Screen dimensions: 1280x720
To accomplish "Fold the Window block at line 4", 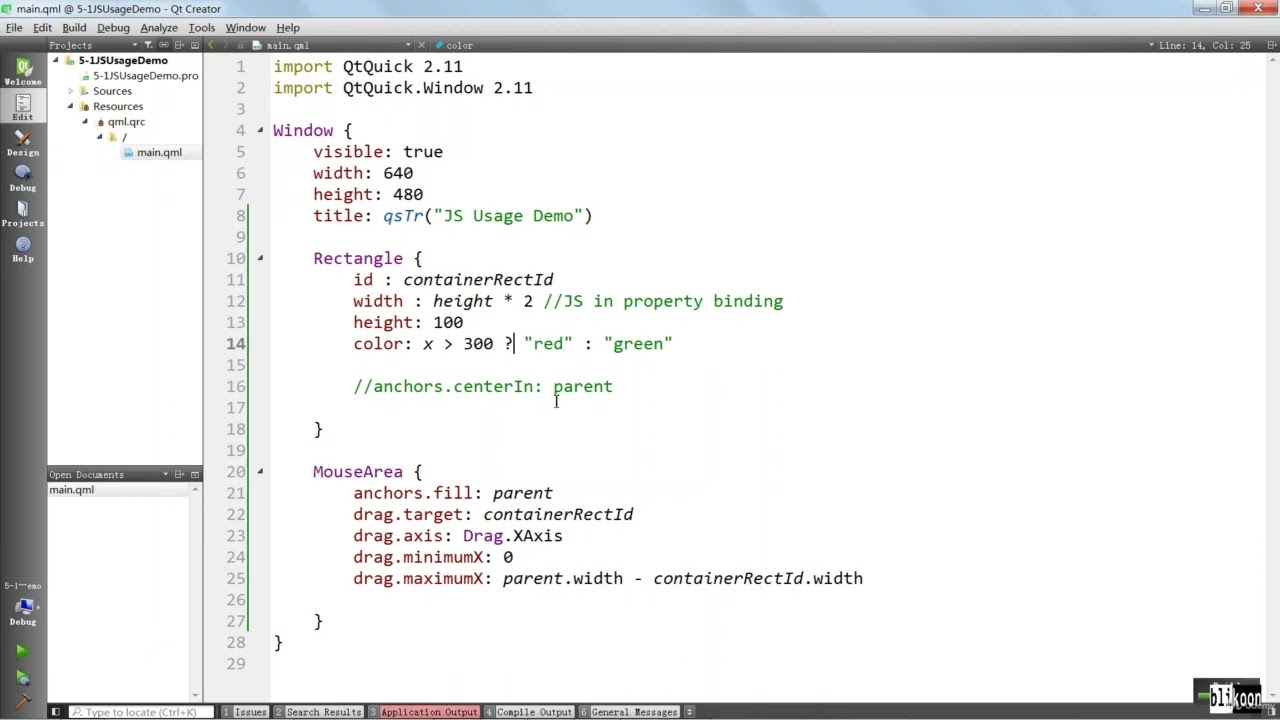I will 260,130.
